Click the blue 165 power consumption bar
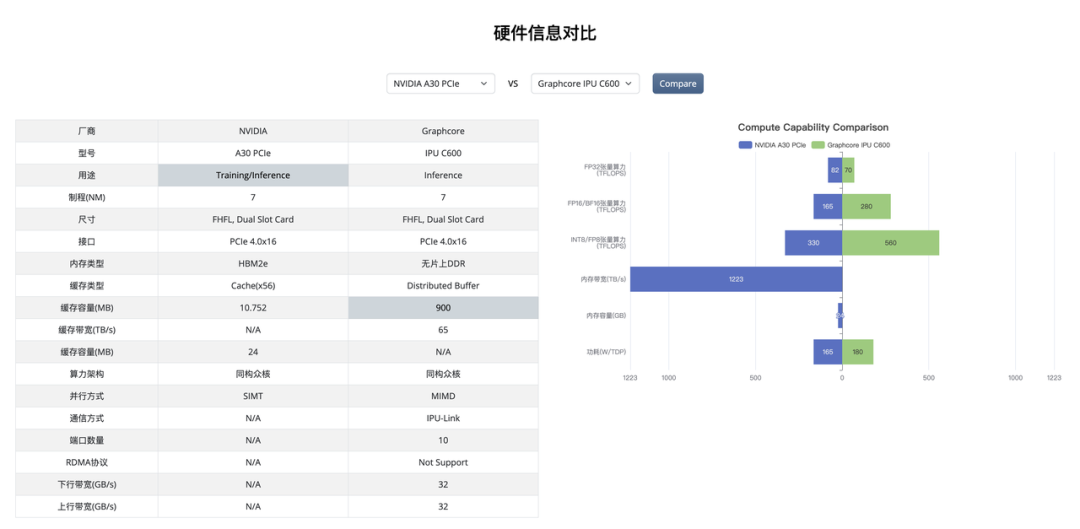Viewport: 1080px width, 529px height. click(827, 352)
